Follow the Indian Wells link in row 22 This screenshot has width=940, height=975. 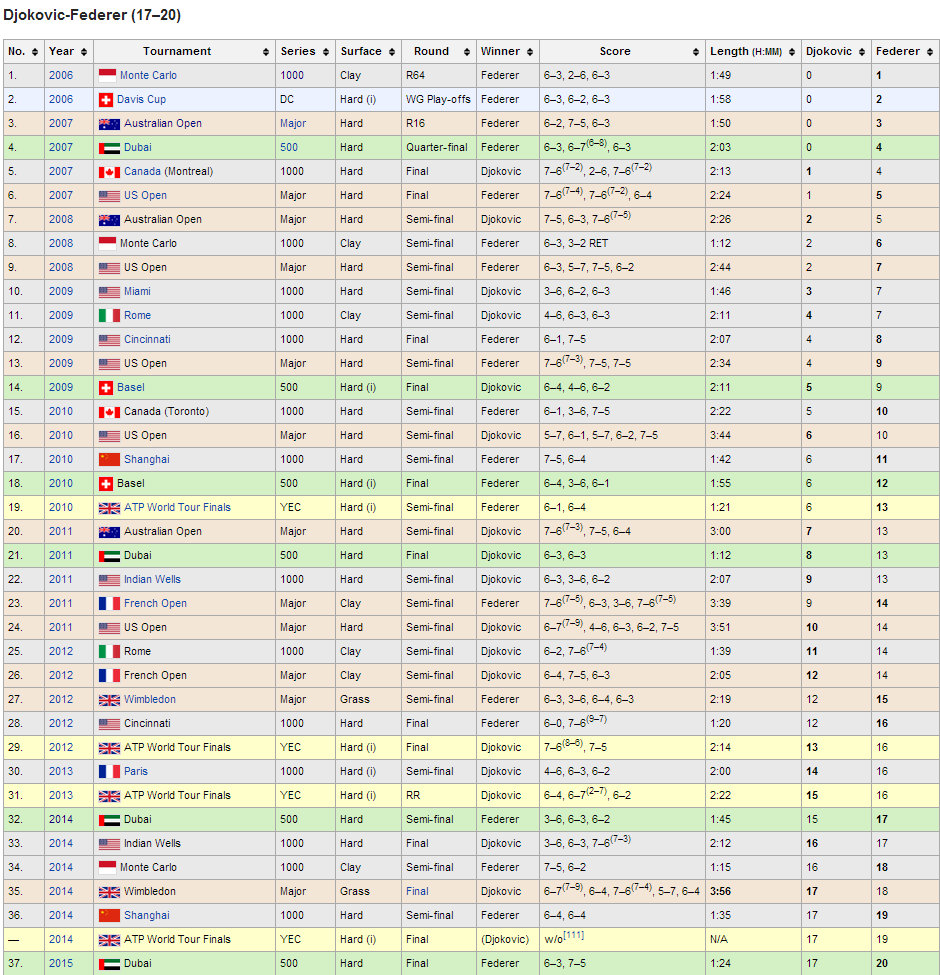pos(152,580)
